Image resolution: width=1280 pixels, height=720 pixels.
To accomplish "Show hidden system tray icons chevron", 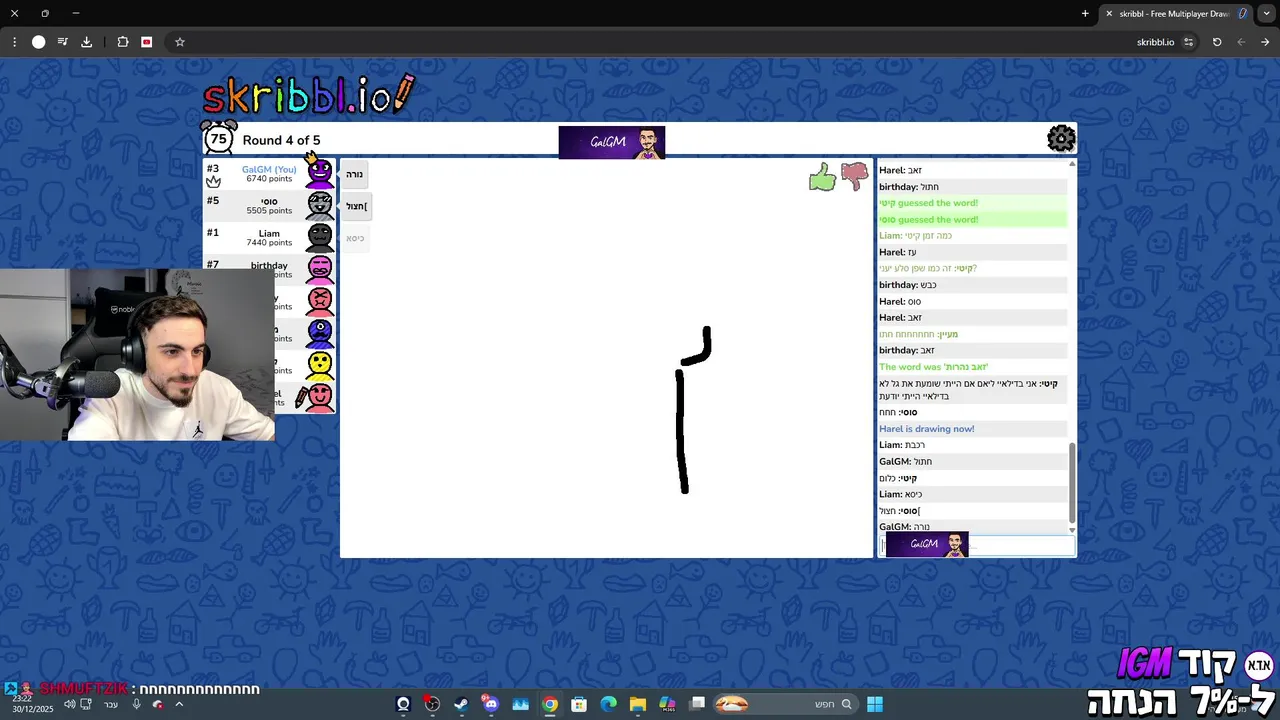I will (179, 704).
